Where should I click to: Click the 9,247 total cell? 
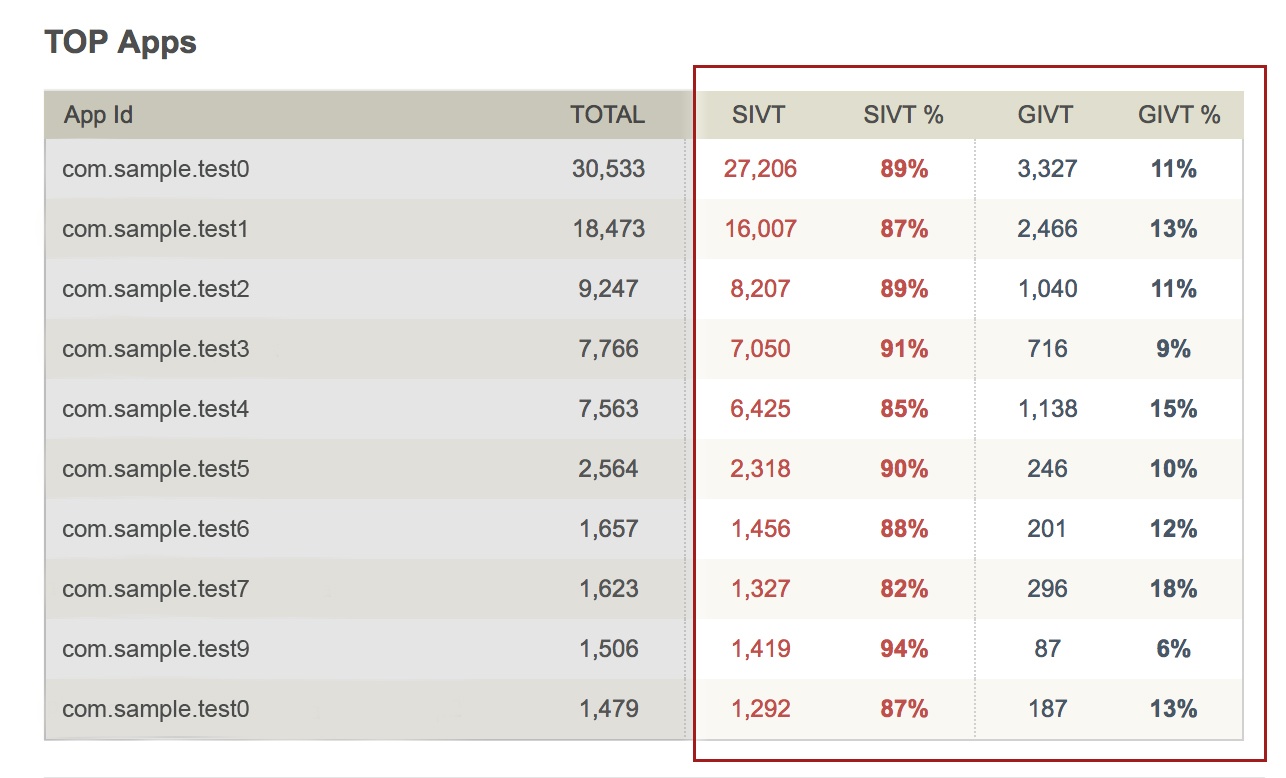(x=608, y=289)
